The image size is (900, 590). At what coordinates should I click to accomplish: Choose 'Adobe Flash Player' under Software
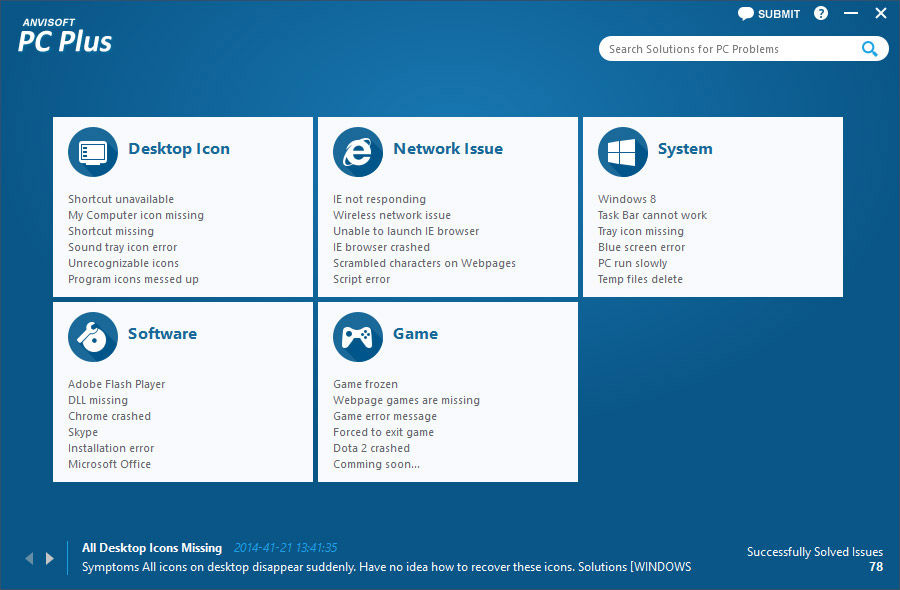coord(117,384)
